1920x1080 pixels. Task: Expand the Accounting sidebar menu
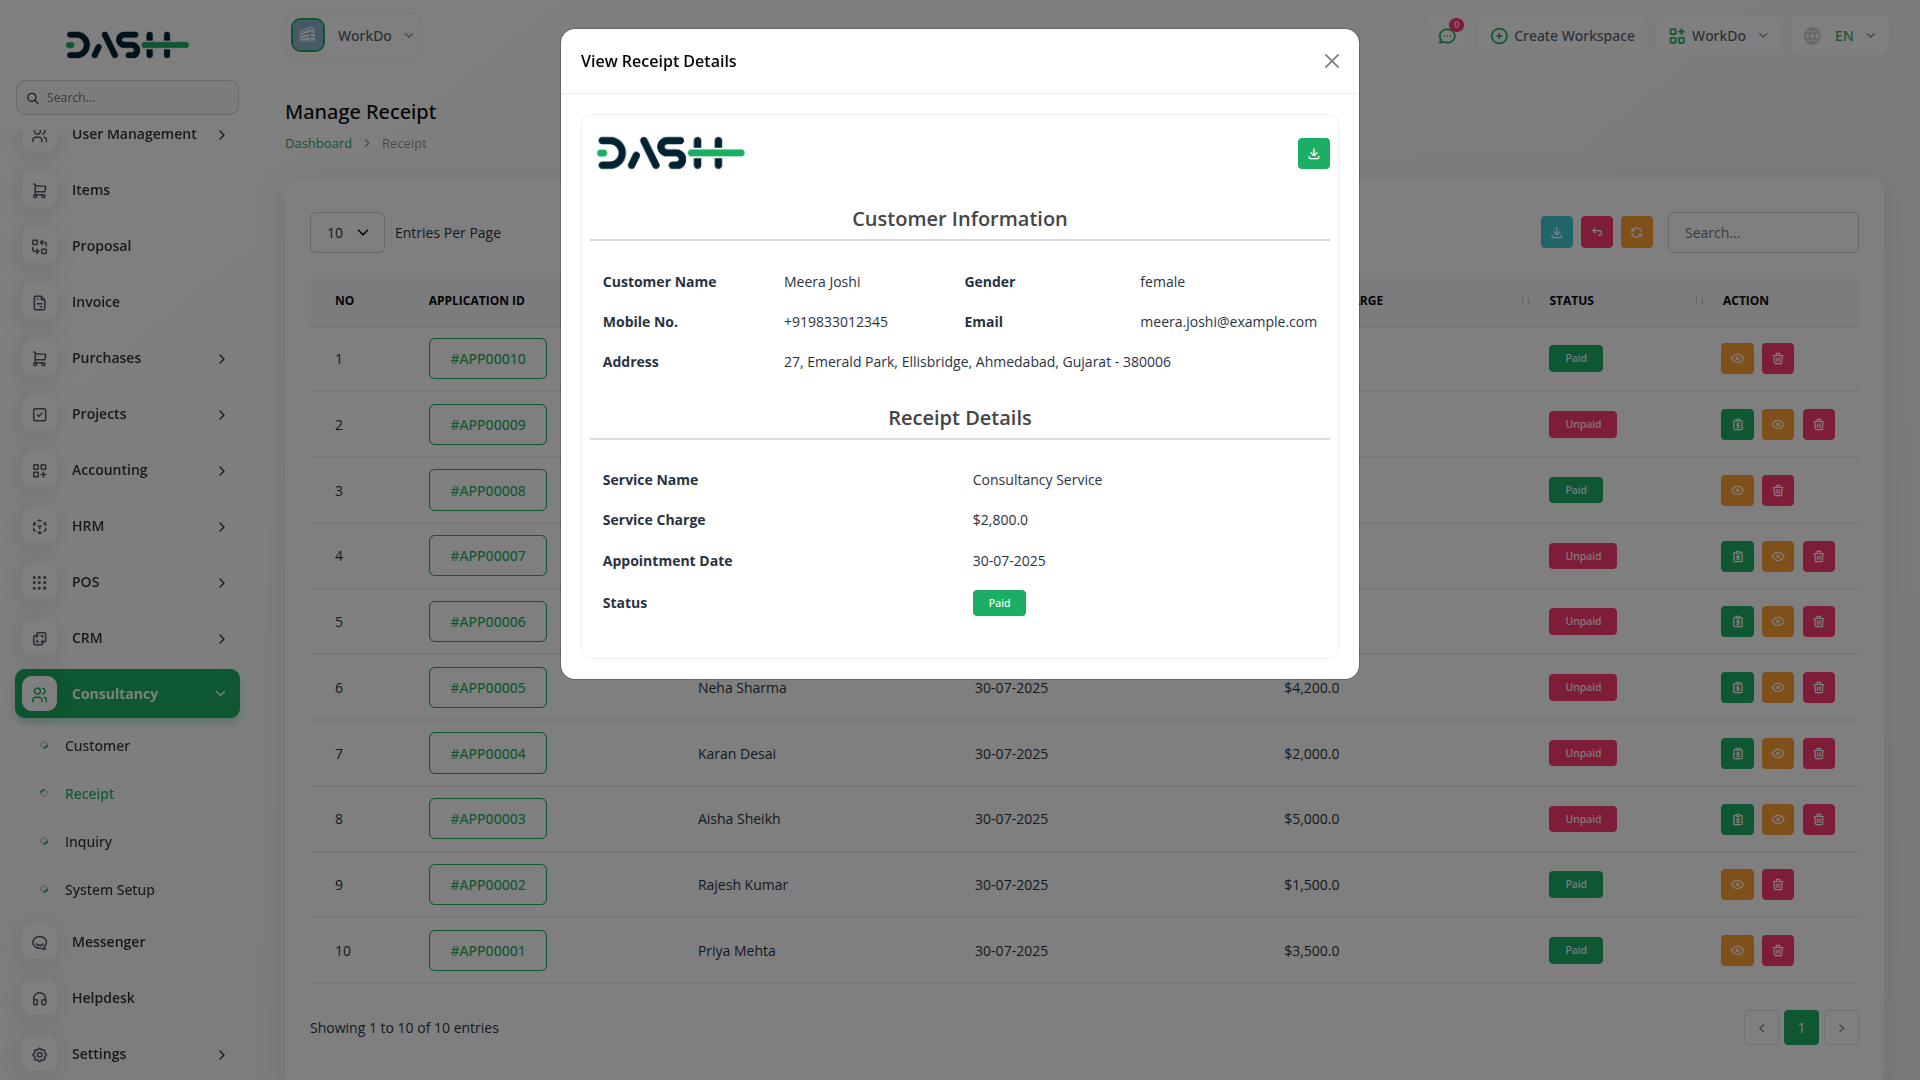tap(127, 470)
